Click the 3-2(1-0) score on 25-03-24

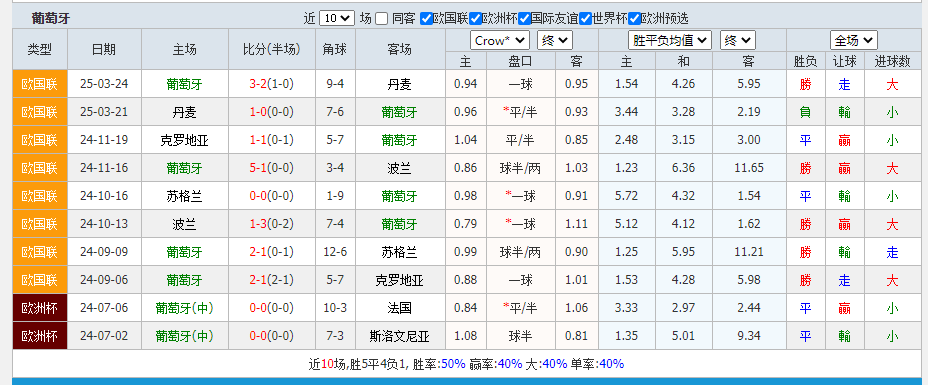pos(272,84)
